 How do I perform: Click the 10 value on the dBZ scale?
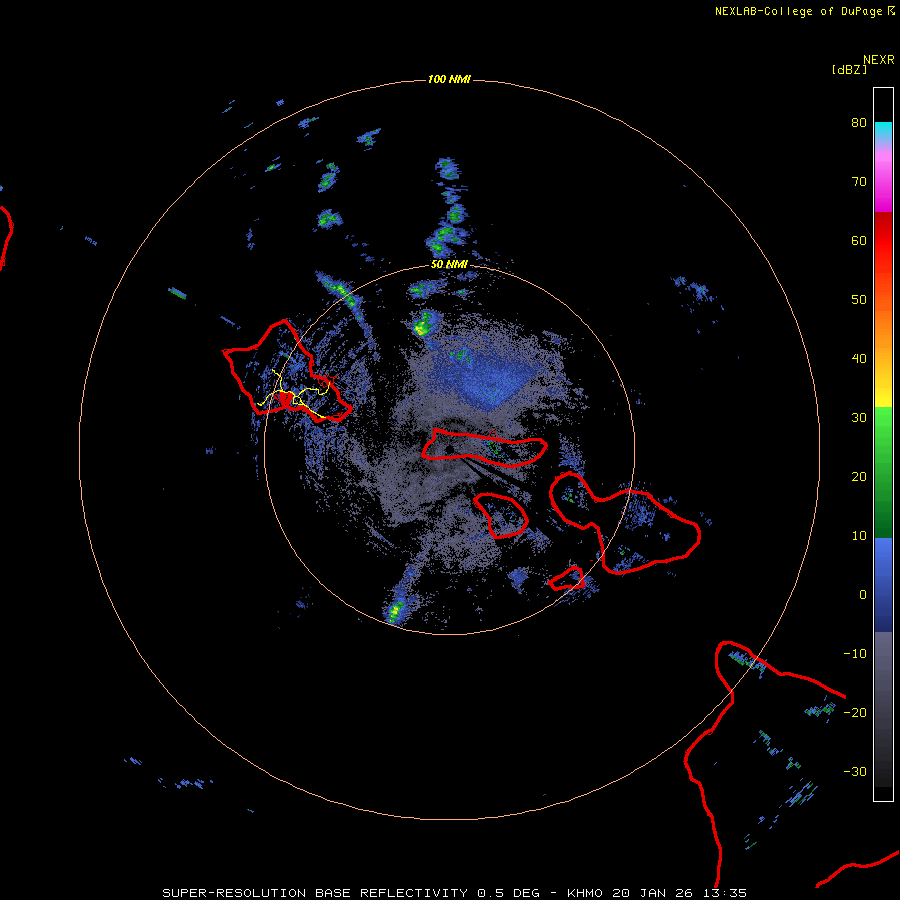click(x=859, y=536)
